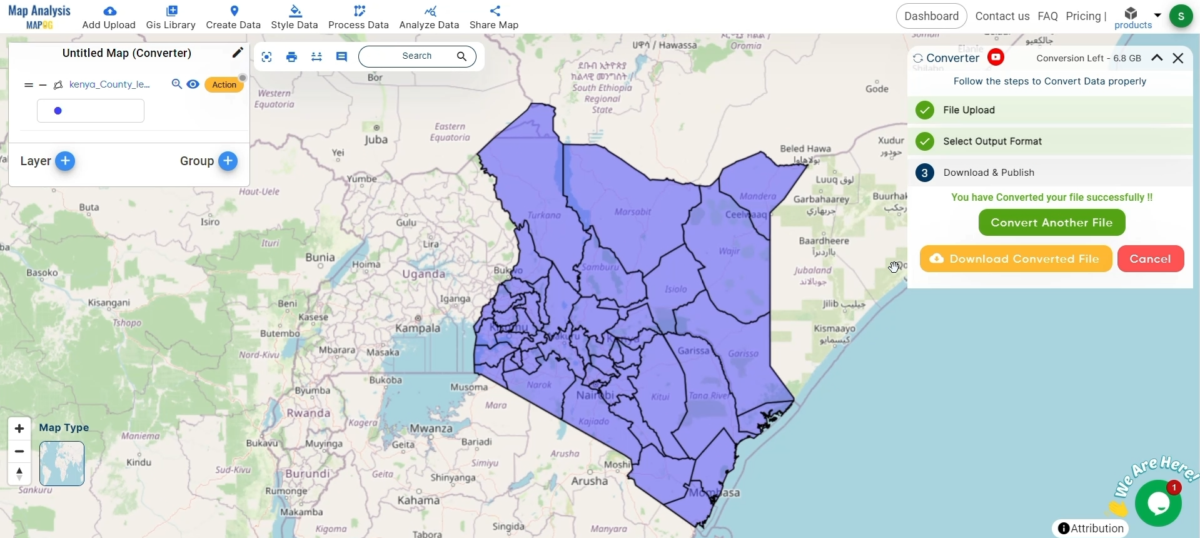
Task: Expand the Select Output Format step
Action: (991, 141)
